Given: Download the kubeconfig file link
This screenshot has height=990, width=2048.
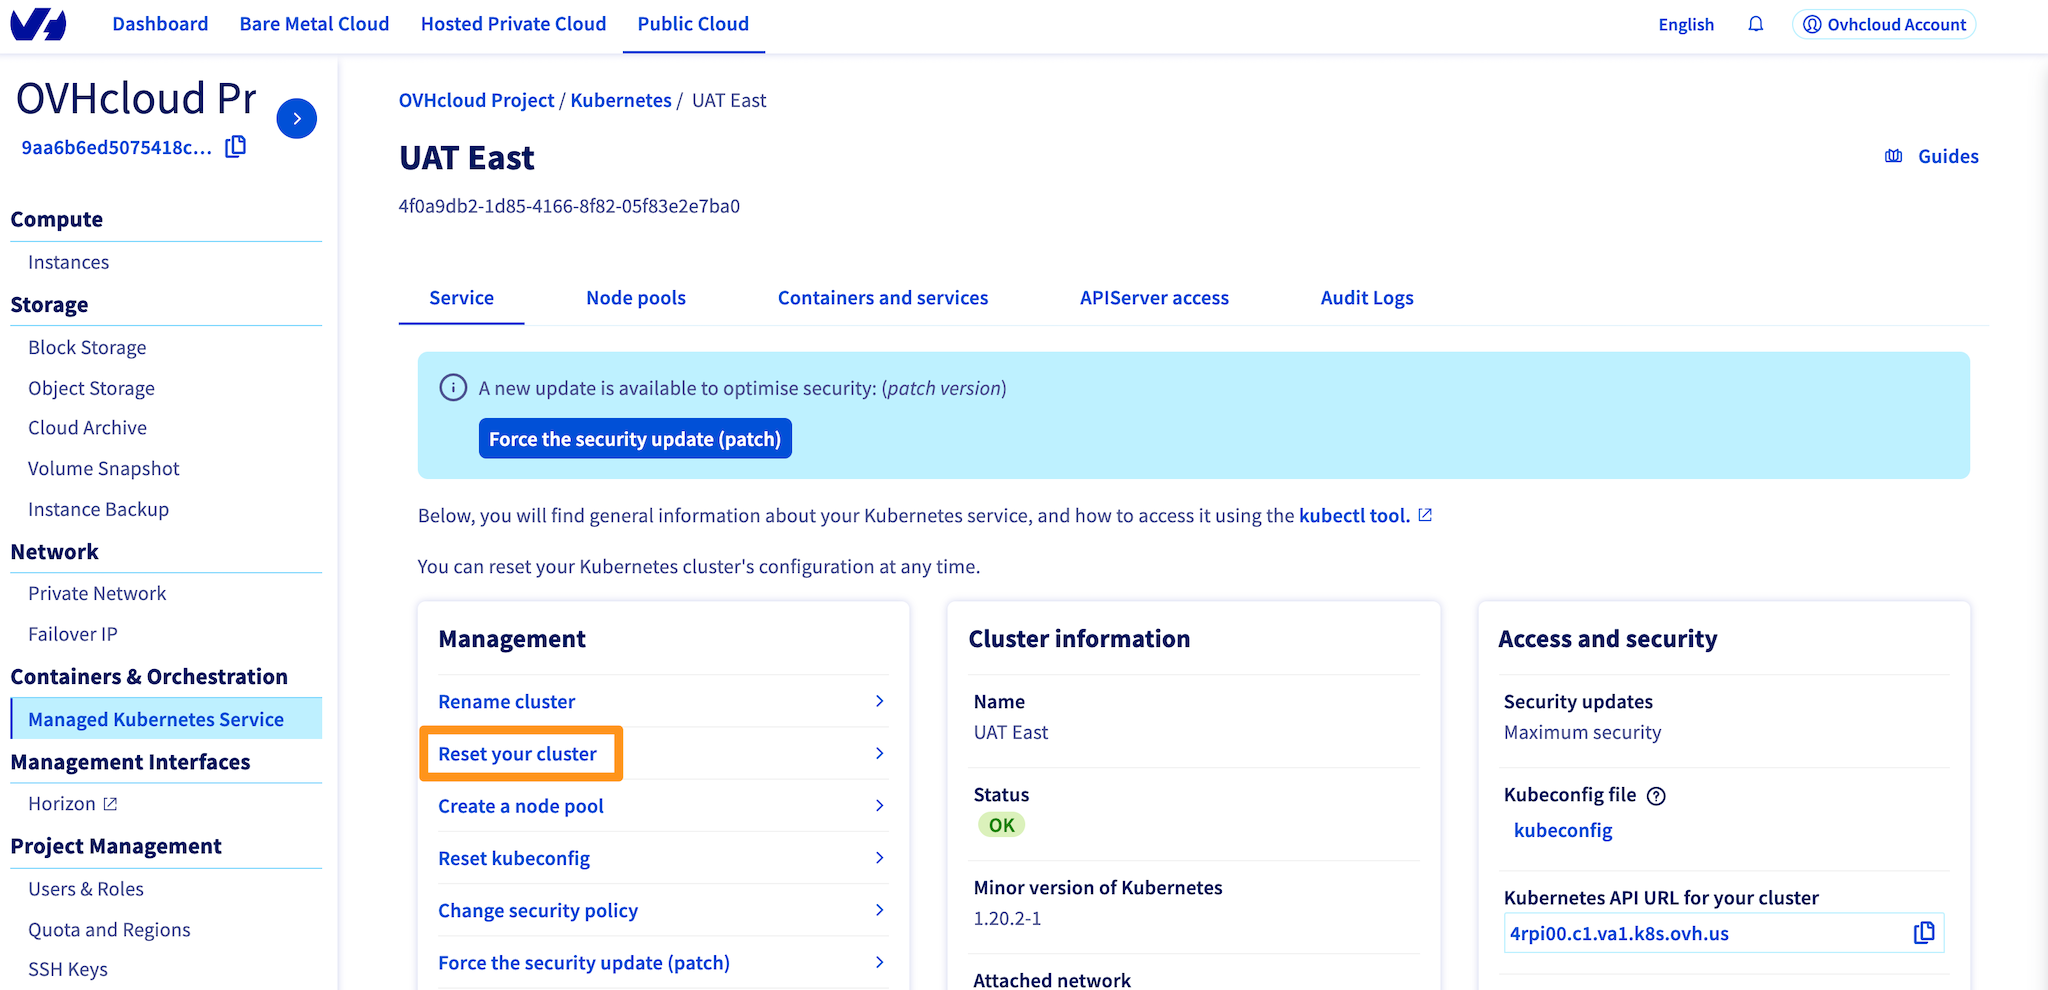Looking at the screenshot, I should pyautogui.click(x=1563, y=830).
